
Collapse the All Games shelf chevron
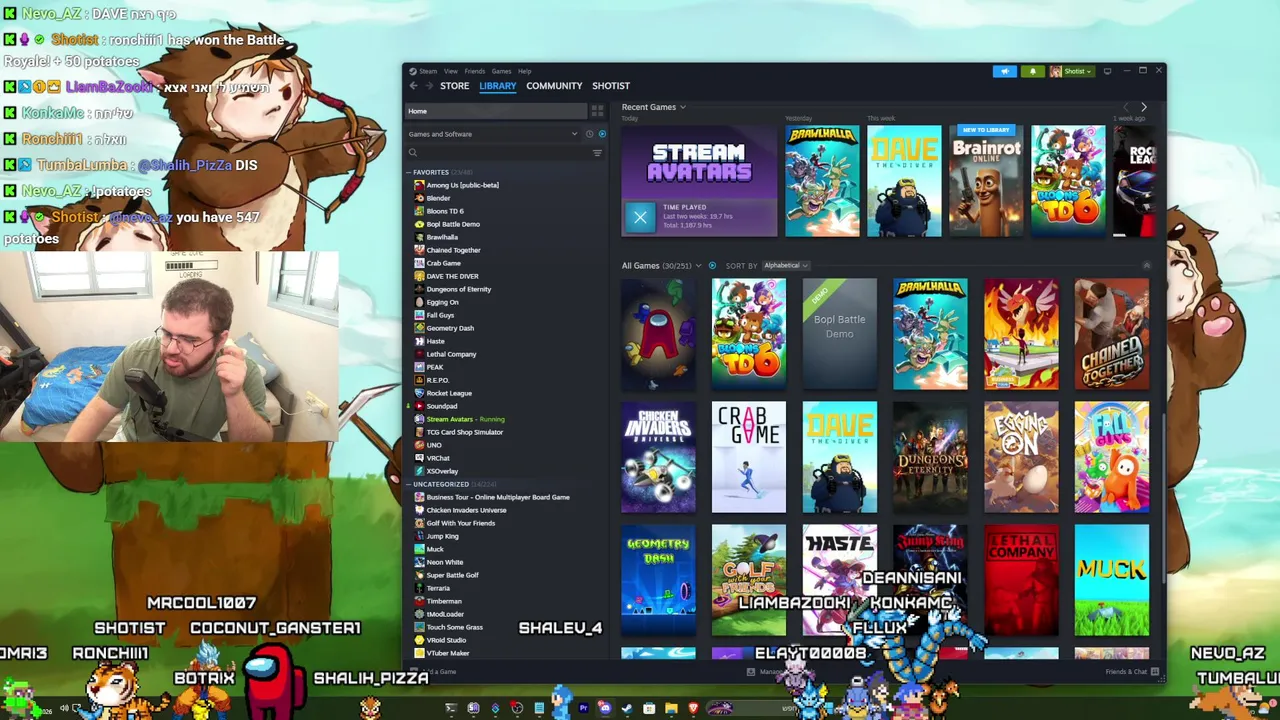1146,266
